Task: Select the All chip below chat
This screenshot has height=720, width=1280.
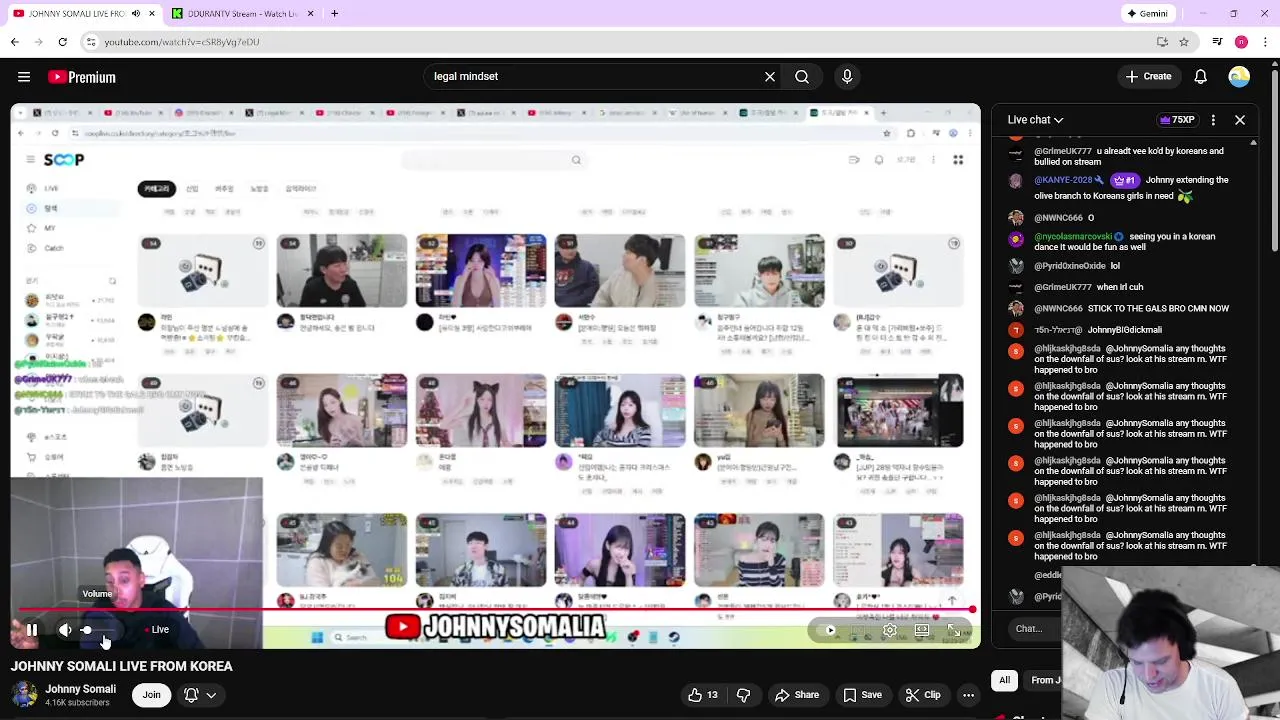Action: coord(1004,680)
